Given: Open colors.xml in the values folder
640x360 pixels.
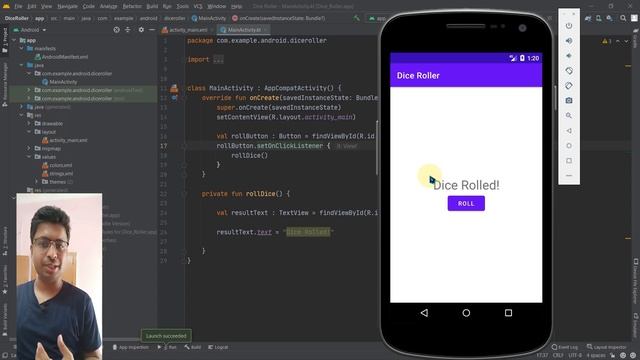Looking at the screenshot, I should (58, 165).
